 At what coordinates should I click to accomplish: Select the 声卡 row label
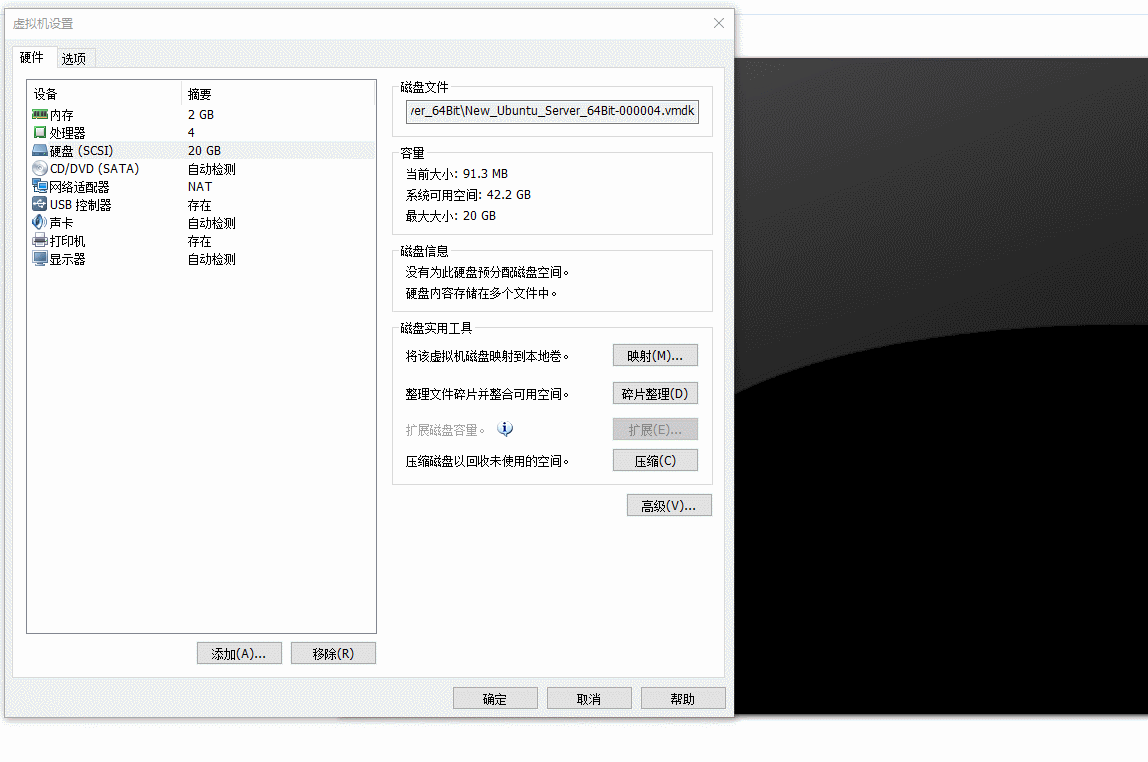pos(62,223)
